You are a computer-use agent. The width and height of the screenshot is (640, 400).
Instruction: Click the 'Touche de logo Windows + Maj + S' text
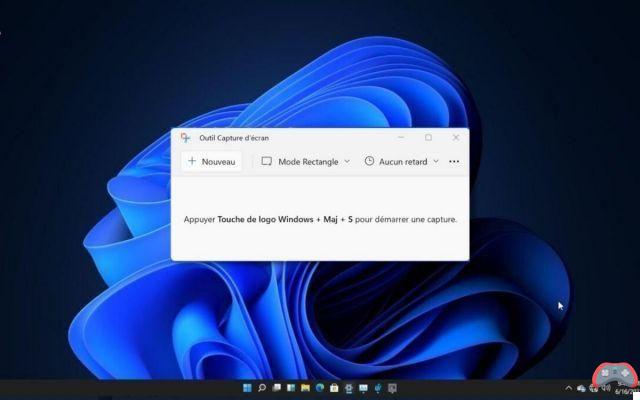[x=285, y=219]
